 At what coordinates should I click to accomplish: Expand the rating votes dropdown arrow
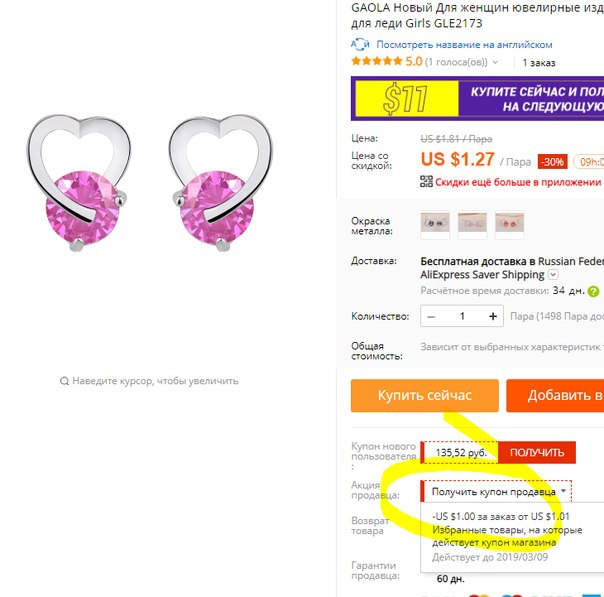click(495, 62)
